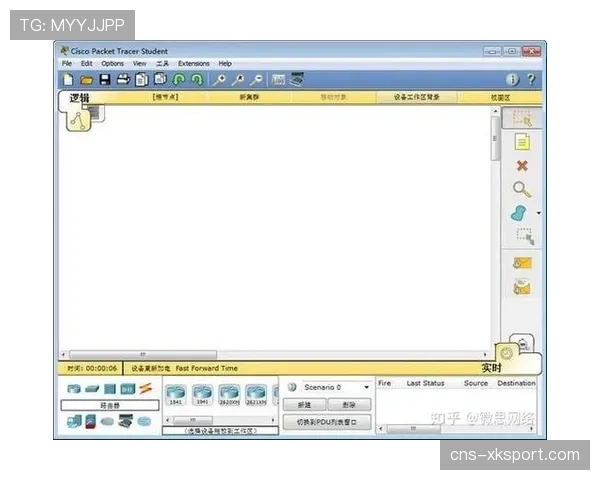600x480 pixels.
Task: Pick the 2621XM router model
Action: click(x=256, y=395)
